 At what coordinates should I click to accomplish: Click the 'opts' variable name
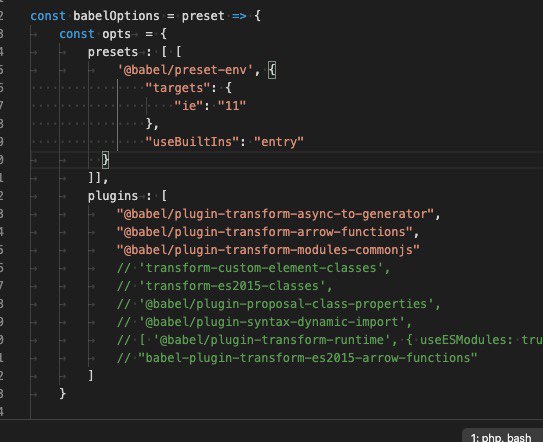tap(116, 34)
